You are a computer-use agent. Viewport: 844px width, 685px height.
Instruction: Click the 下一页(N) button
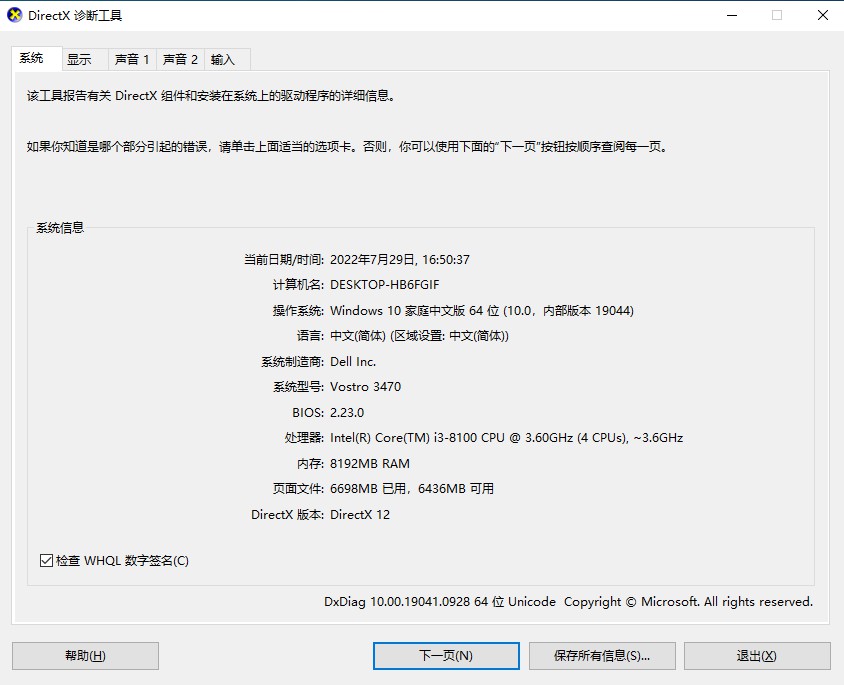click(x=446, y=656)
